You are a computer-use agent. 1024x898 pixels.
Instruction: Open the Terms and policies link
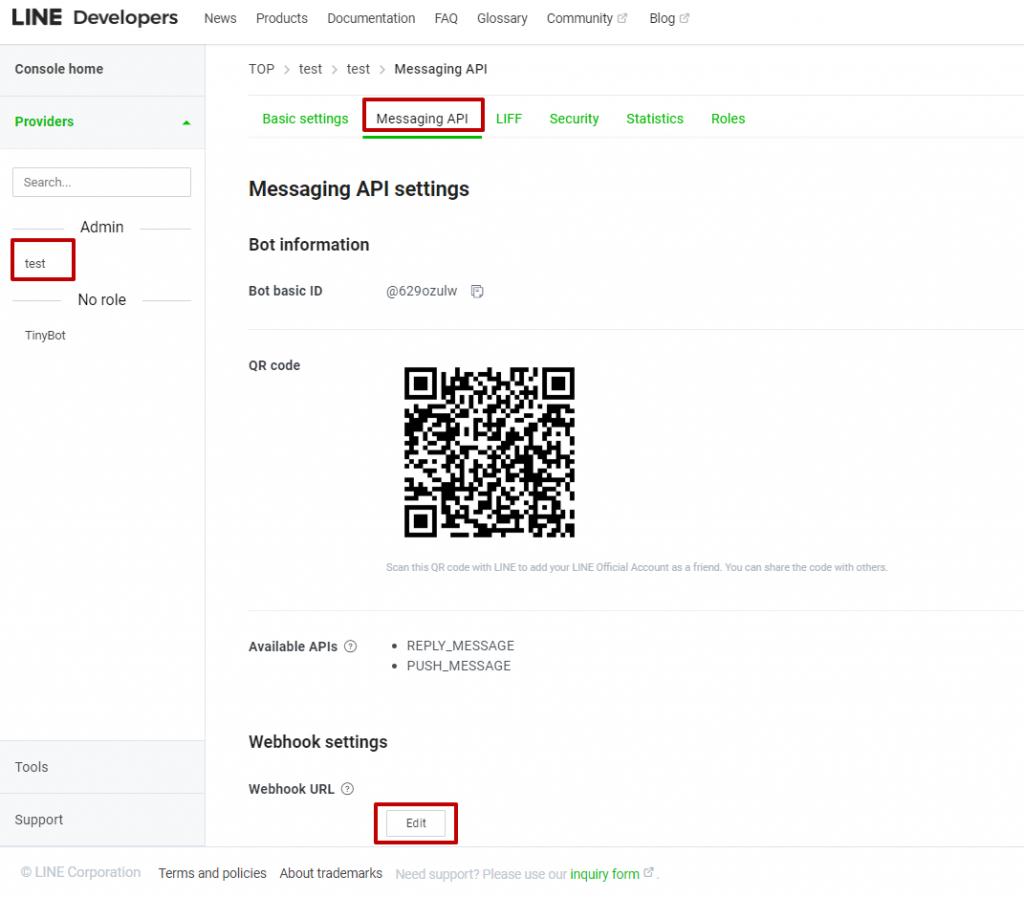[x=212, y=872]
